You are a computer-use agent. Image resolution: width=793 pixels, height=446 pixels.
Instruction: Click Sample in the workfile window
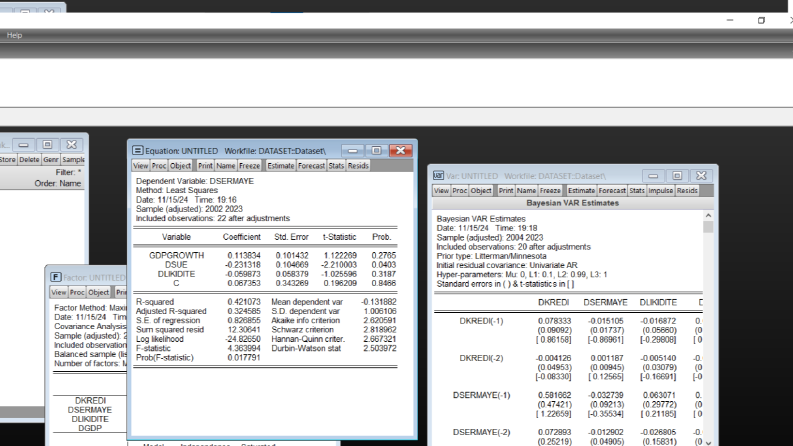click(73, 160)
